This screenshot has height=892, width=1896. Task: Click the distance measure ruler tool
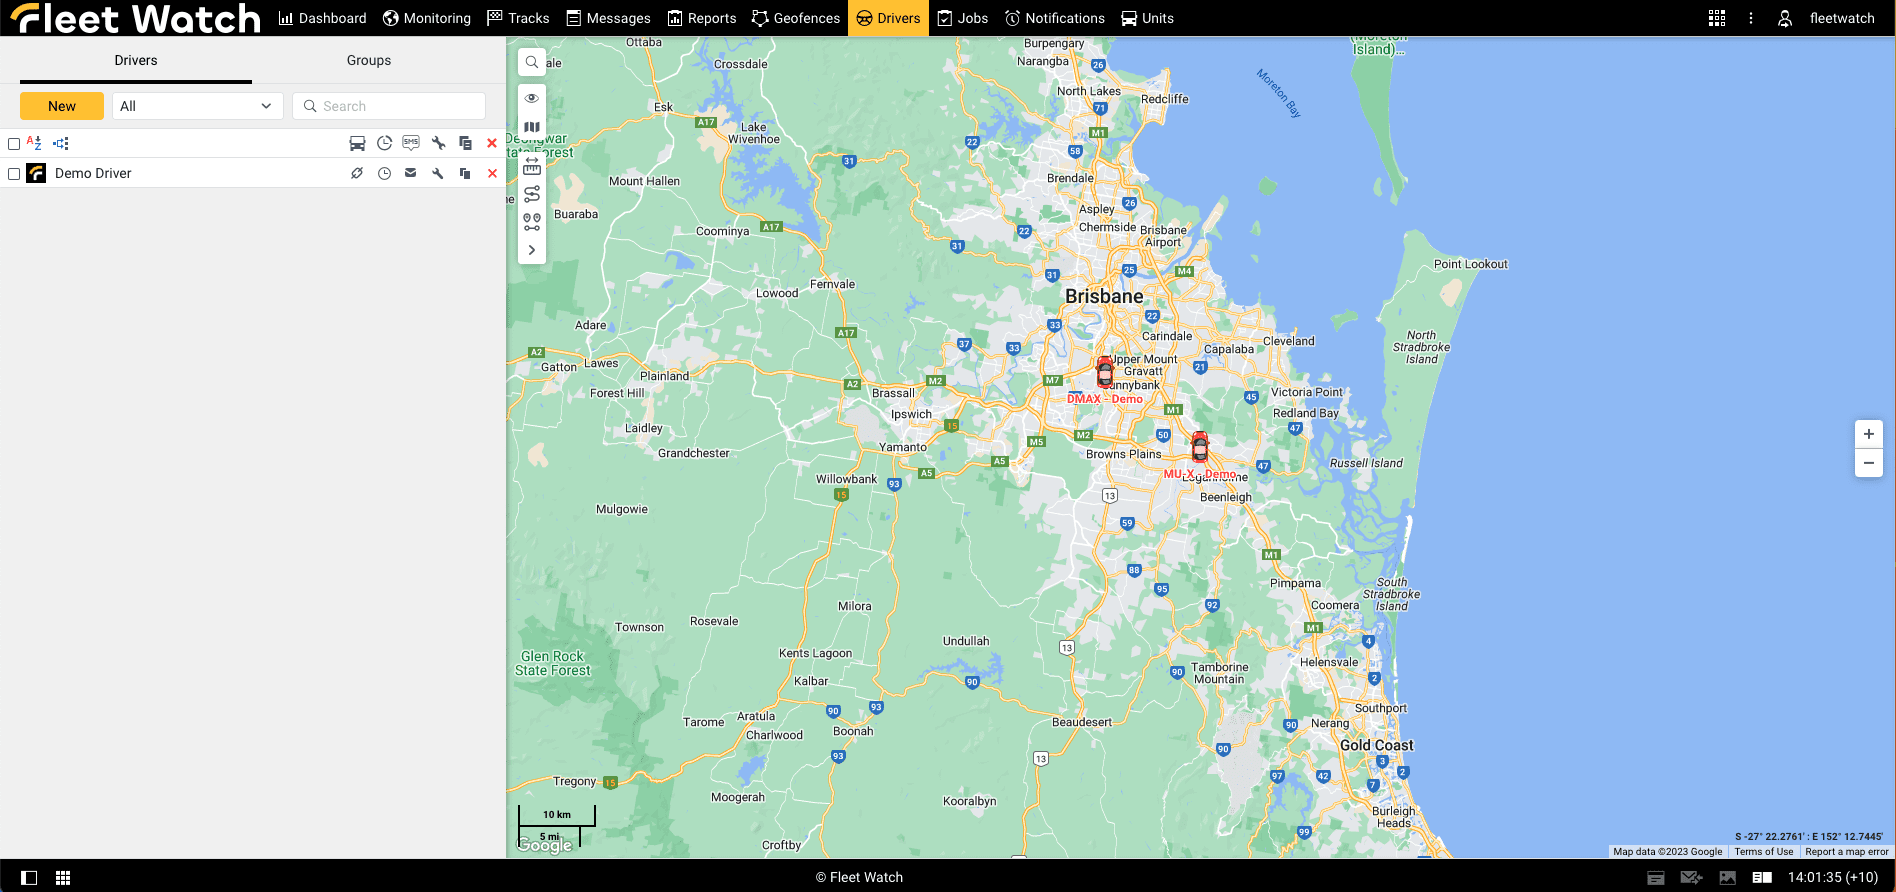point(532,166)
